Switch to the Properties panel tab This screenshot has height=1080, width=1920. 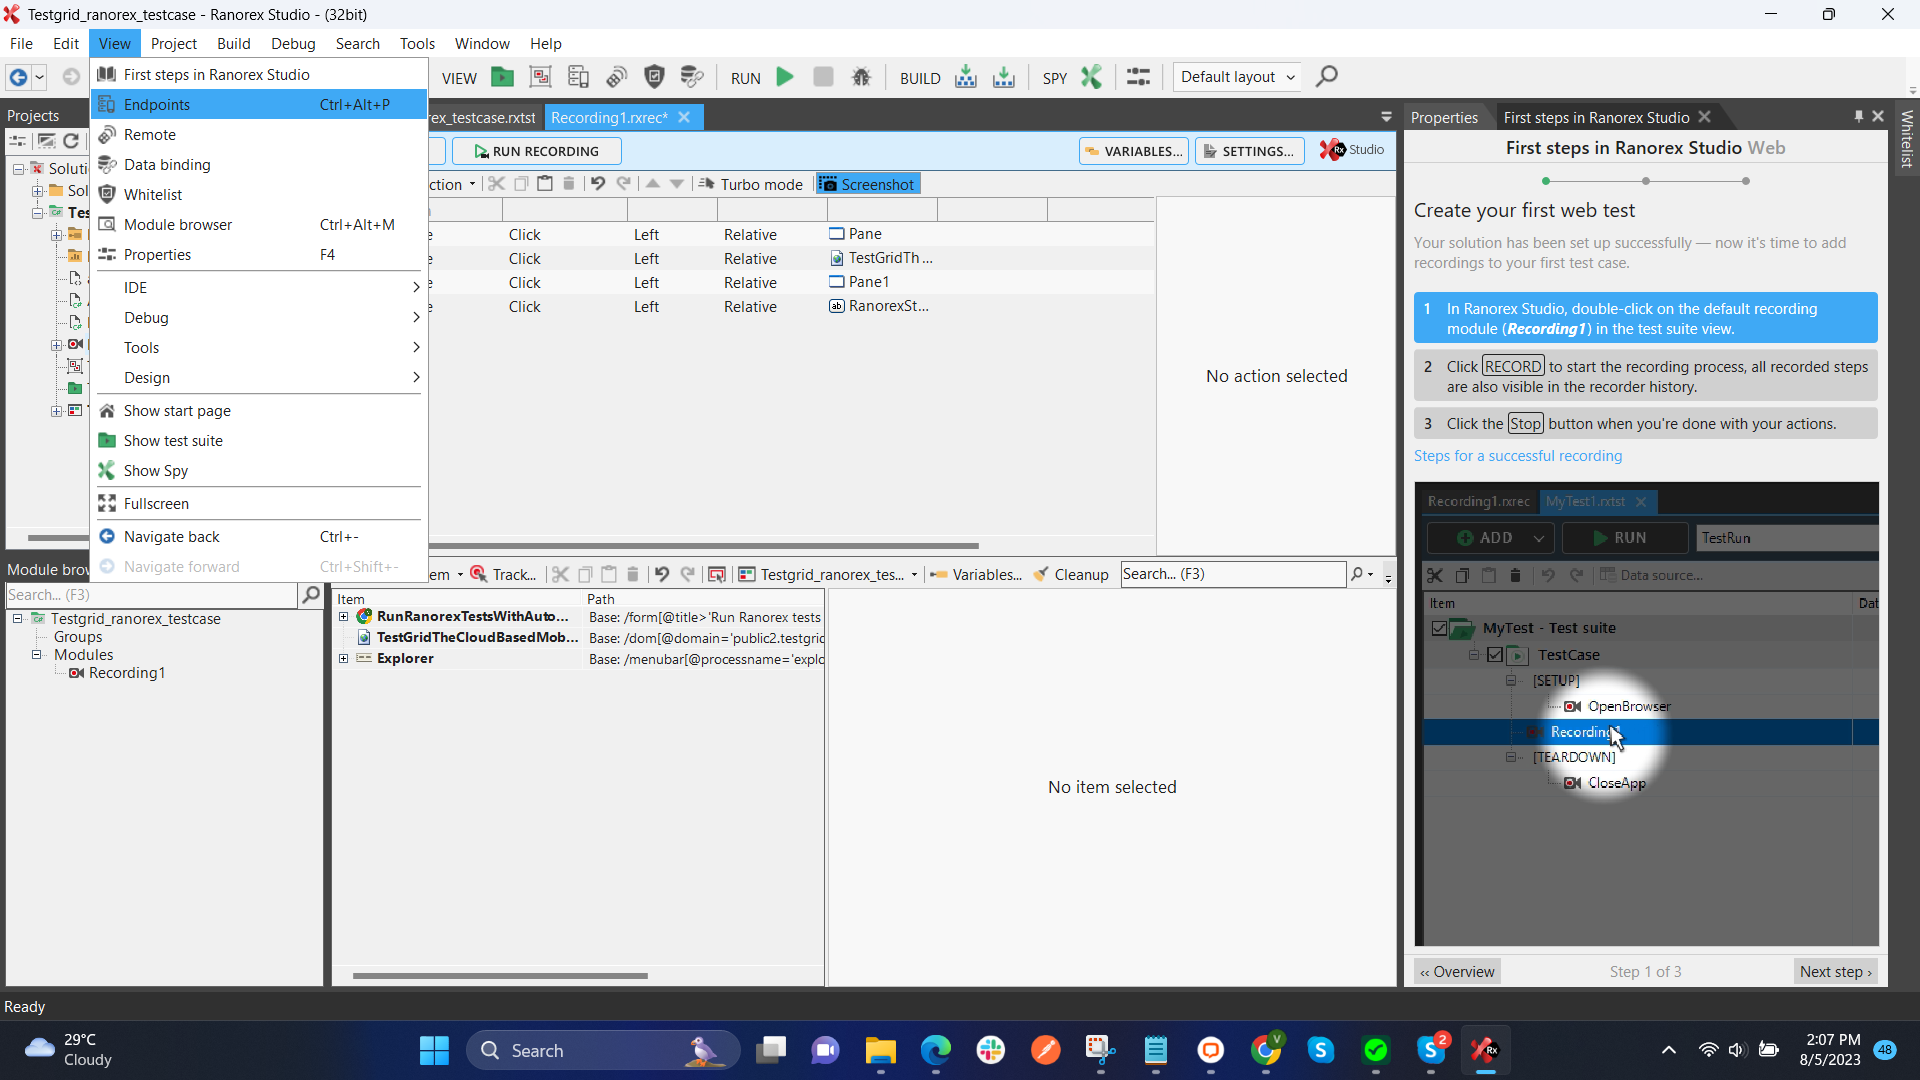(1444, 118)
